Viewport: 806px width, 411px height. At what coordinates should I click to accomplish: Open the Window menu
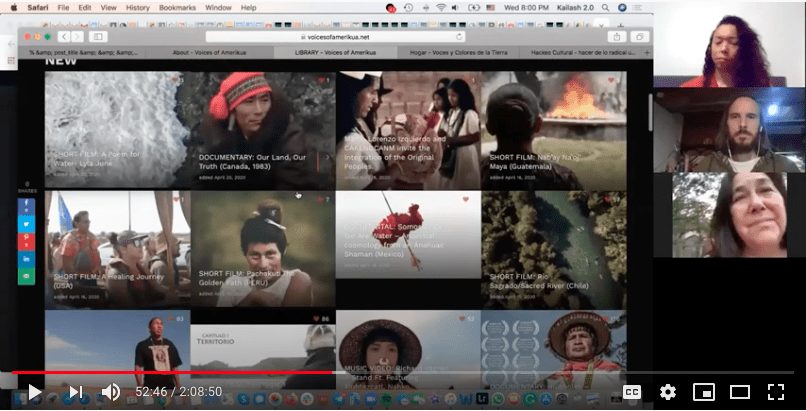pyautogui.click(x=218, y=8)
